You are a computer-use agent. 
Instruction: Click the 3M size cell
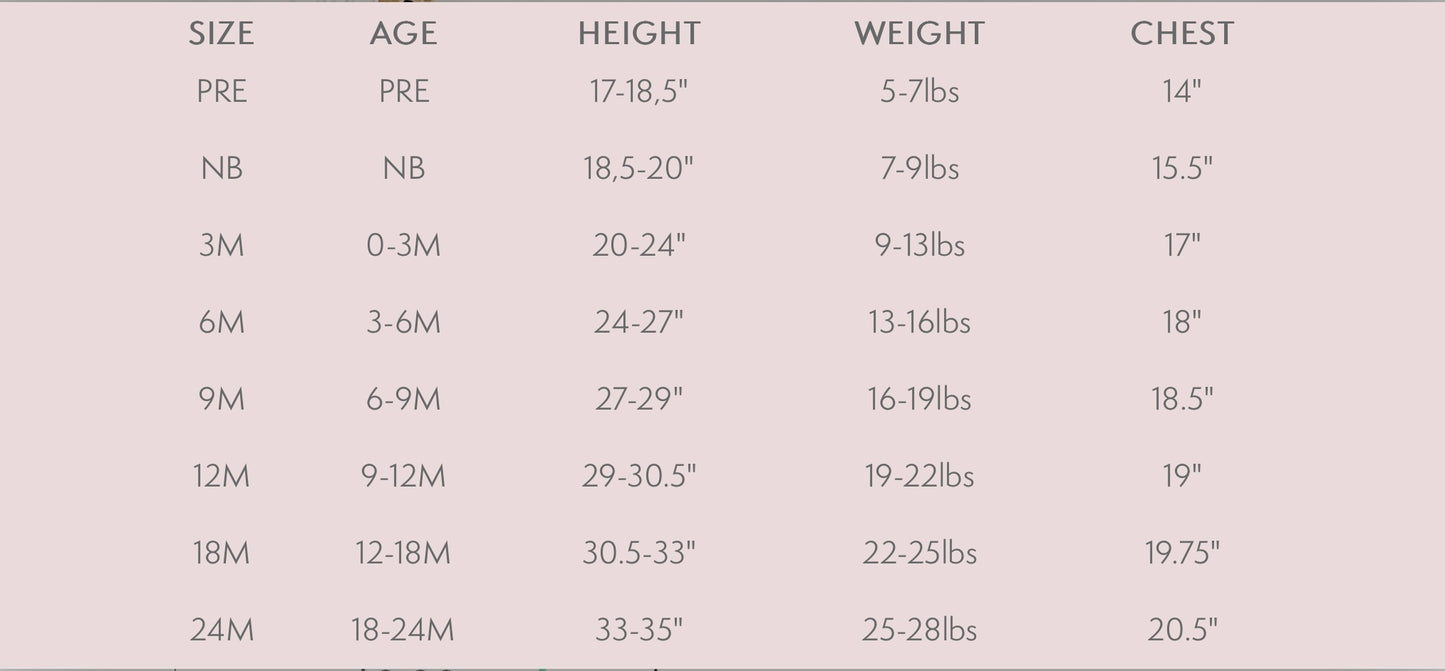point(221,245)
